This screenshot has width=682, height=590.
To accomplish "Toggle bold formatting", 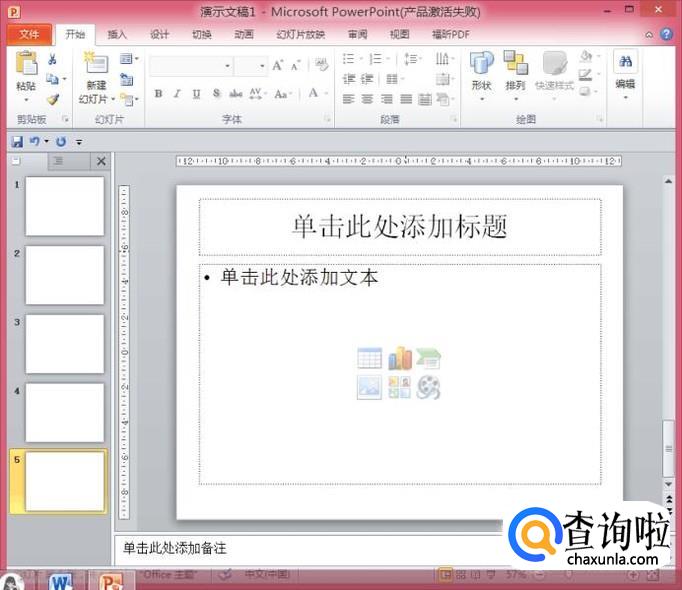I will pyautogui.click(x=158, y=94).
